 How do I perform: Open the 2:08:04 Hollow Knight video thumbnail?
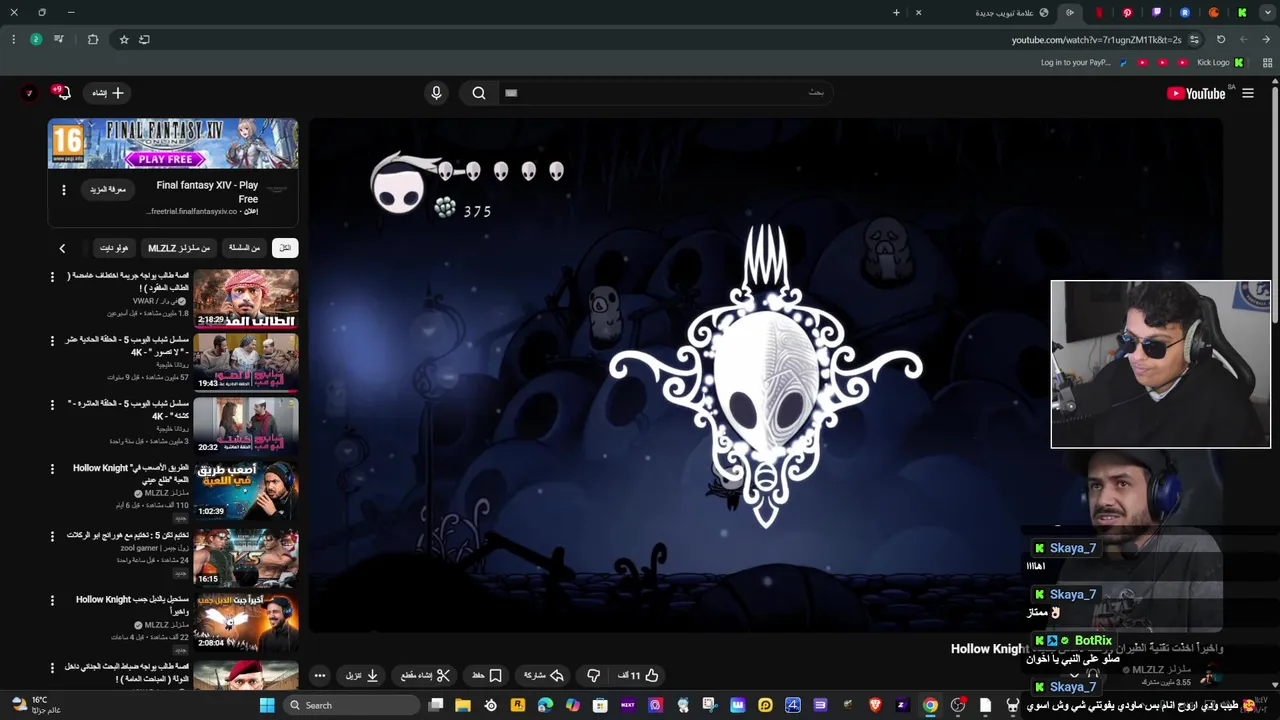tap(246, 622)
